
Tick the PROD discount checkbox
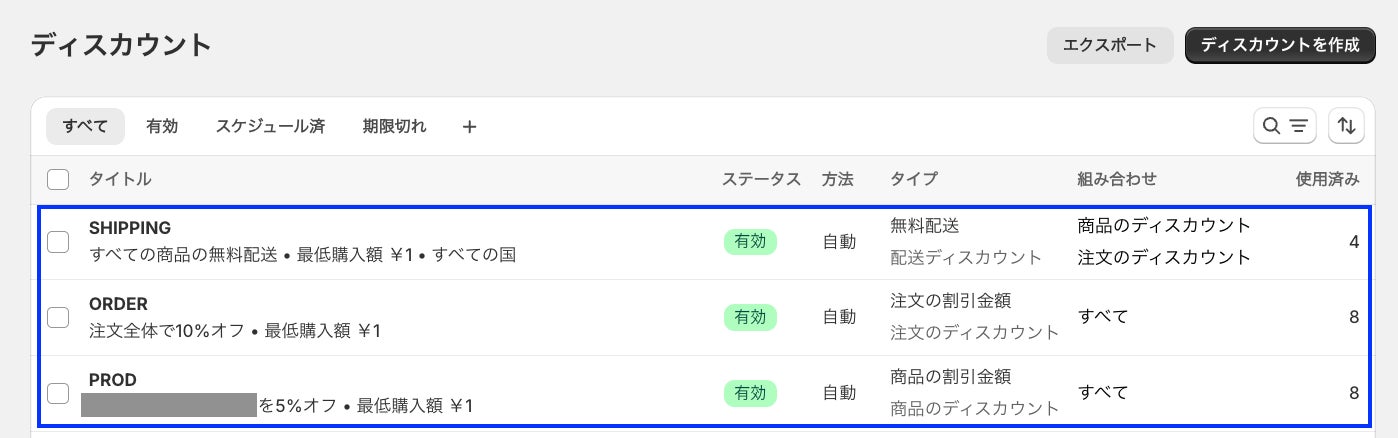click(x=58, y=393)
